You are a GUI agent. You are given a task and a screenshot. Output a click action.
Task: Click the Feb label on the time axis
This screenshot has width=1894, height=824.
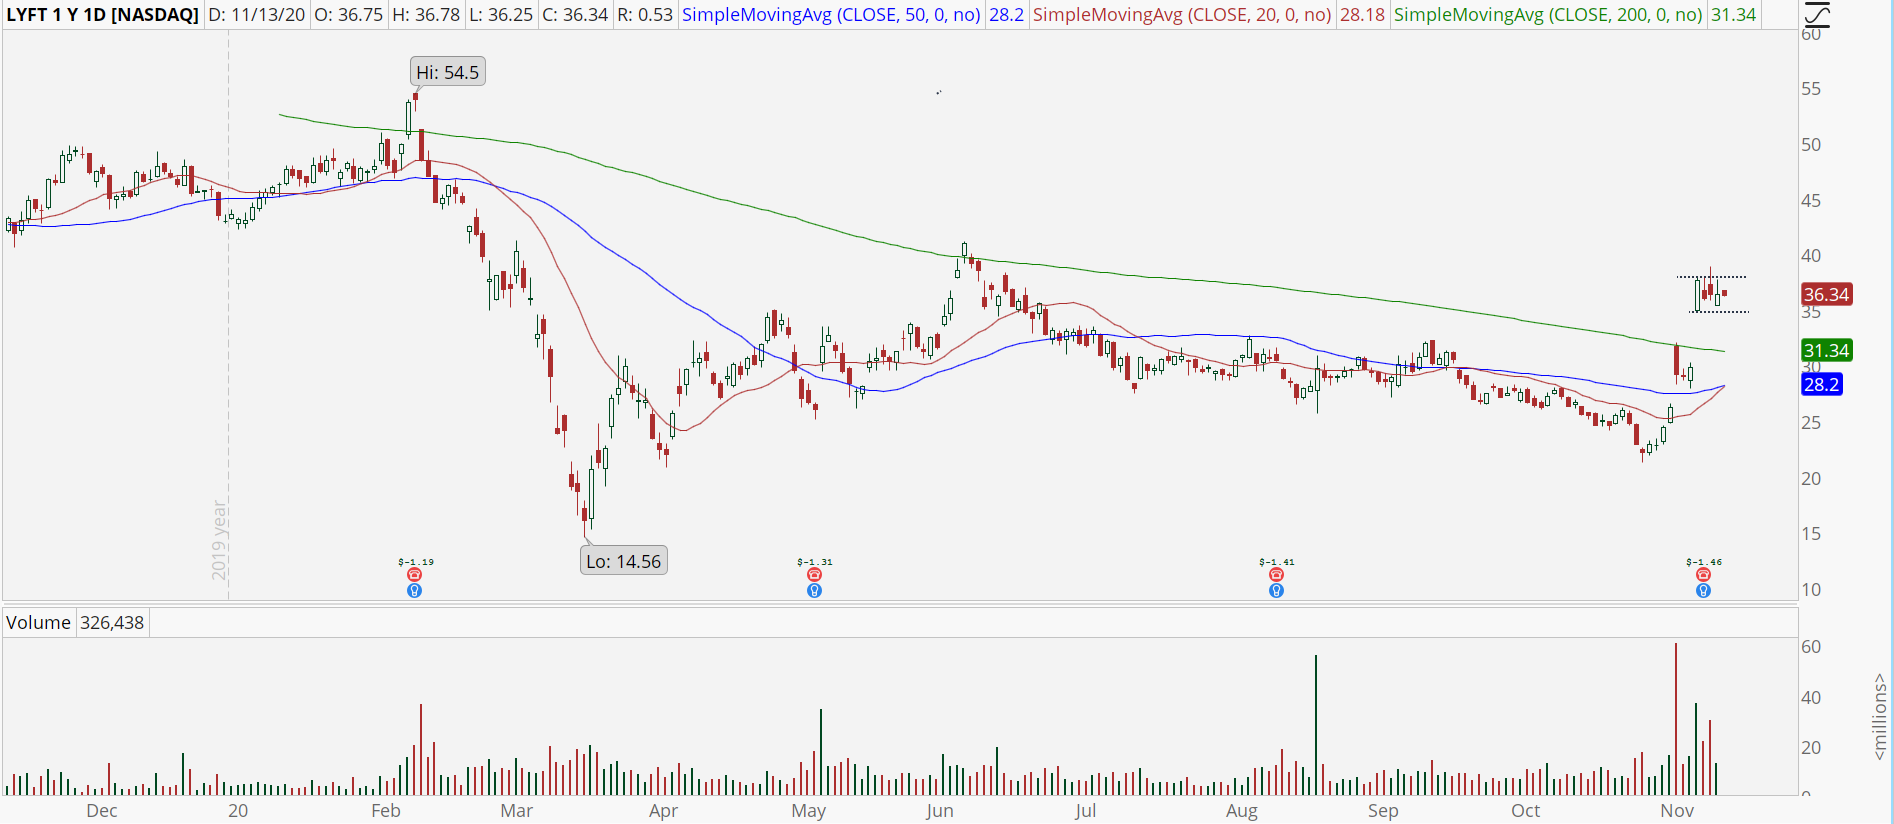pyautogui.click(x=385, y=810)
